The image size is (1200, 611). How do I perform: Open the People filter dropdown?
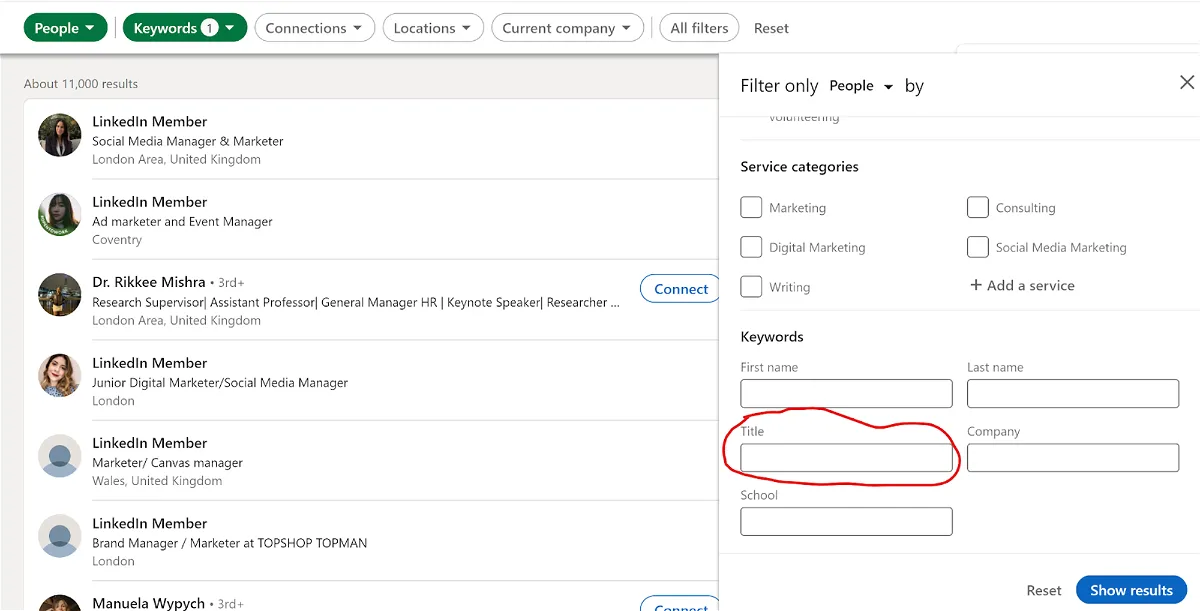[x=65, y=28]
